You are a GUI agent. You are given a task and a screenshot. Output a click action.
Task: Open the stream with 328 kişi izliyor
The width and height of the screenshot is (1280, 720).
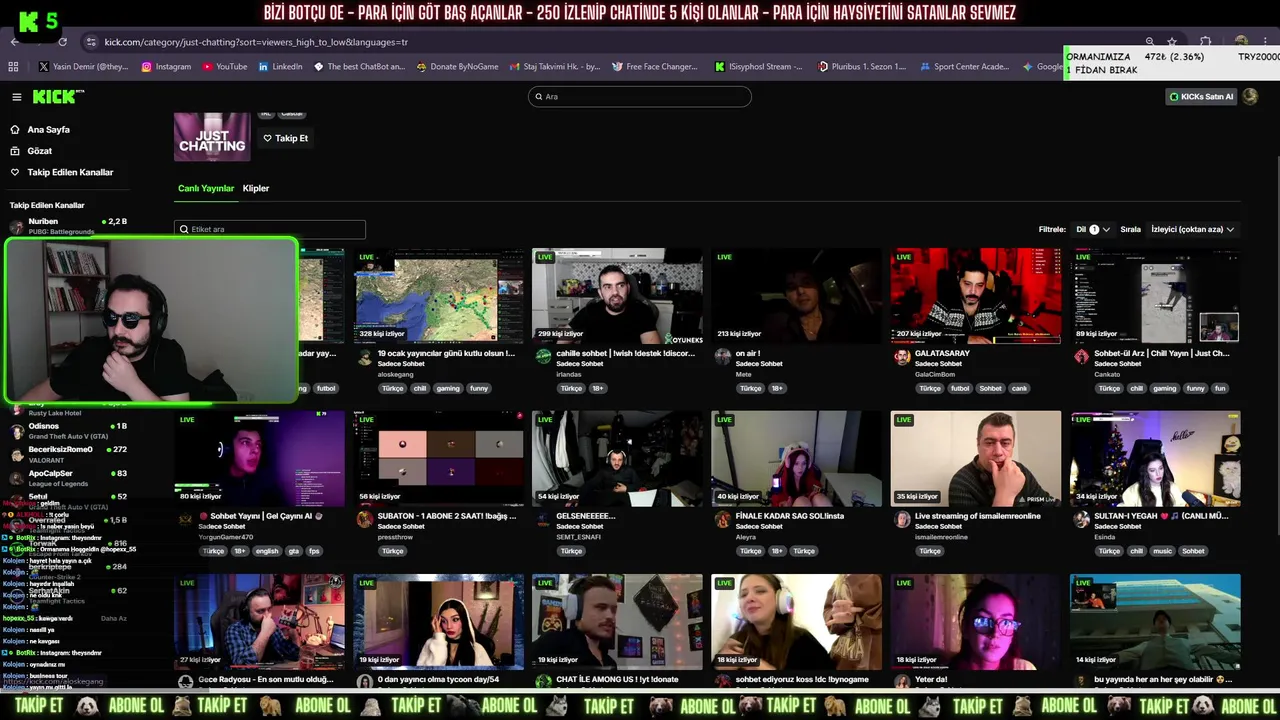tap(439, 296)
